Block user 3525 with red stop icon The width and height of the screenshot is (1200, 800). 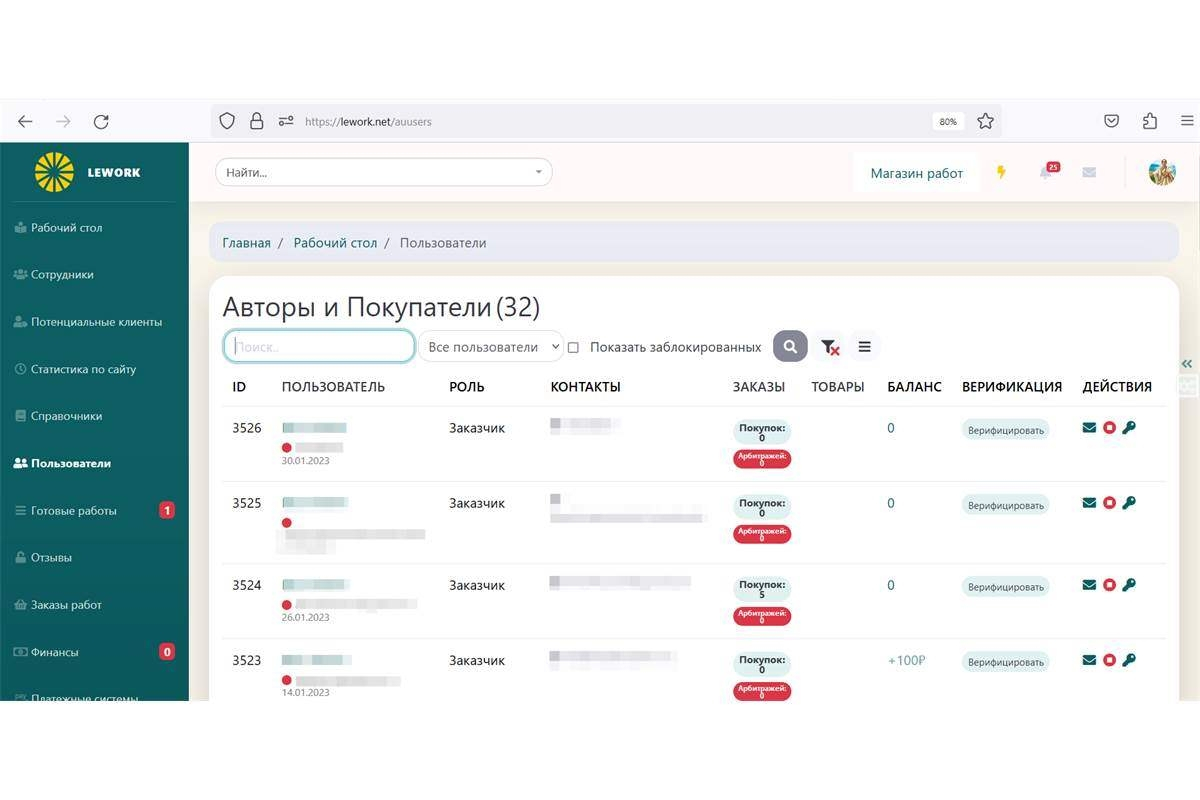[x=1109, y=503]
